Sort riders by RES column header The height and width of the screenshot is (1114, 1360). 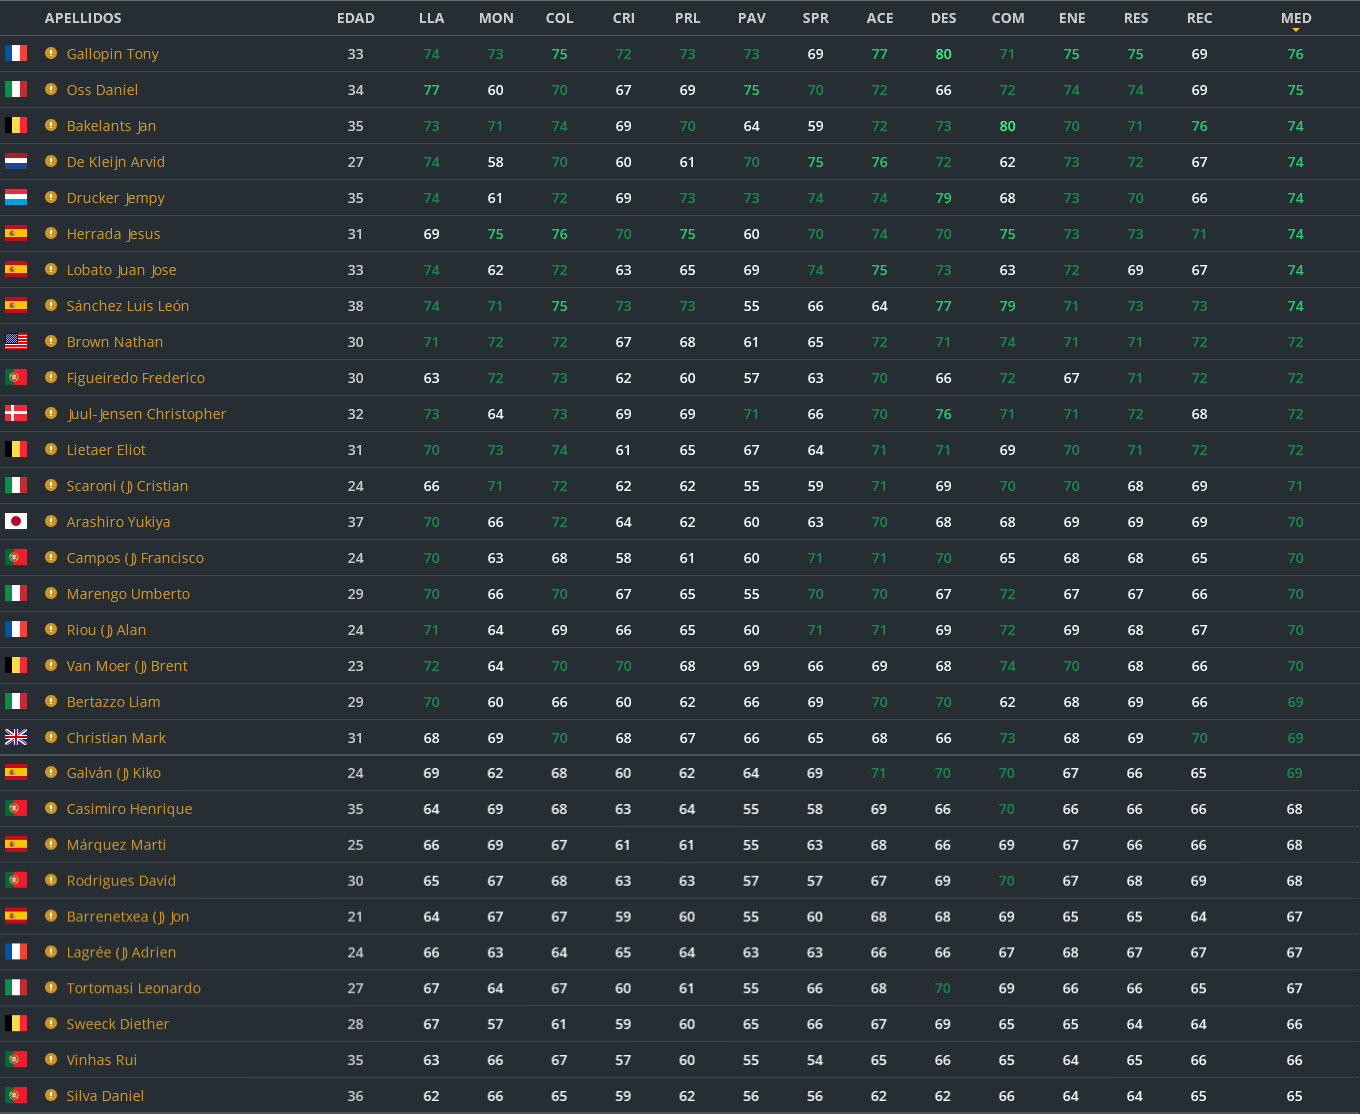pyautogui.click(x=1136, y=18)
